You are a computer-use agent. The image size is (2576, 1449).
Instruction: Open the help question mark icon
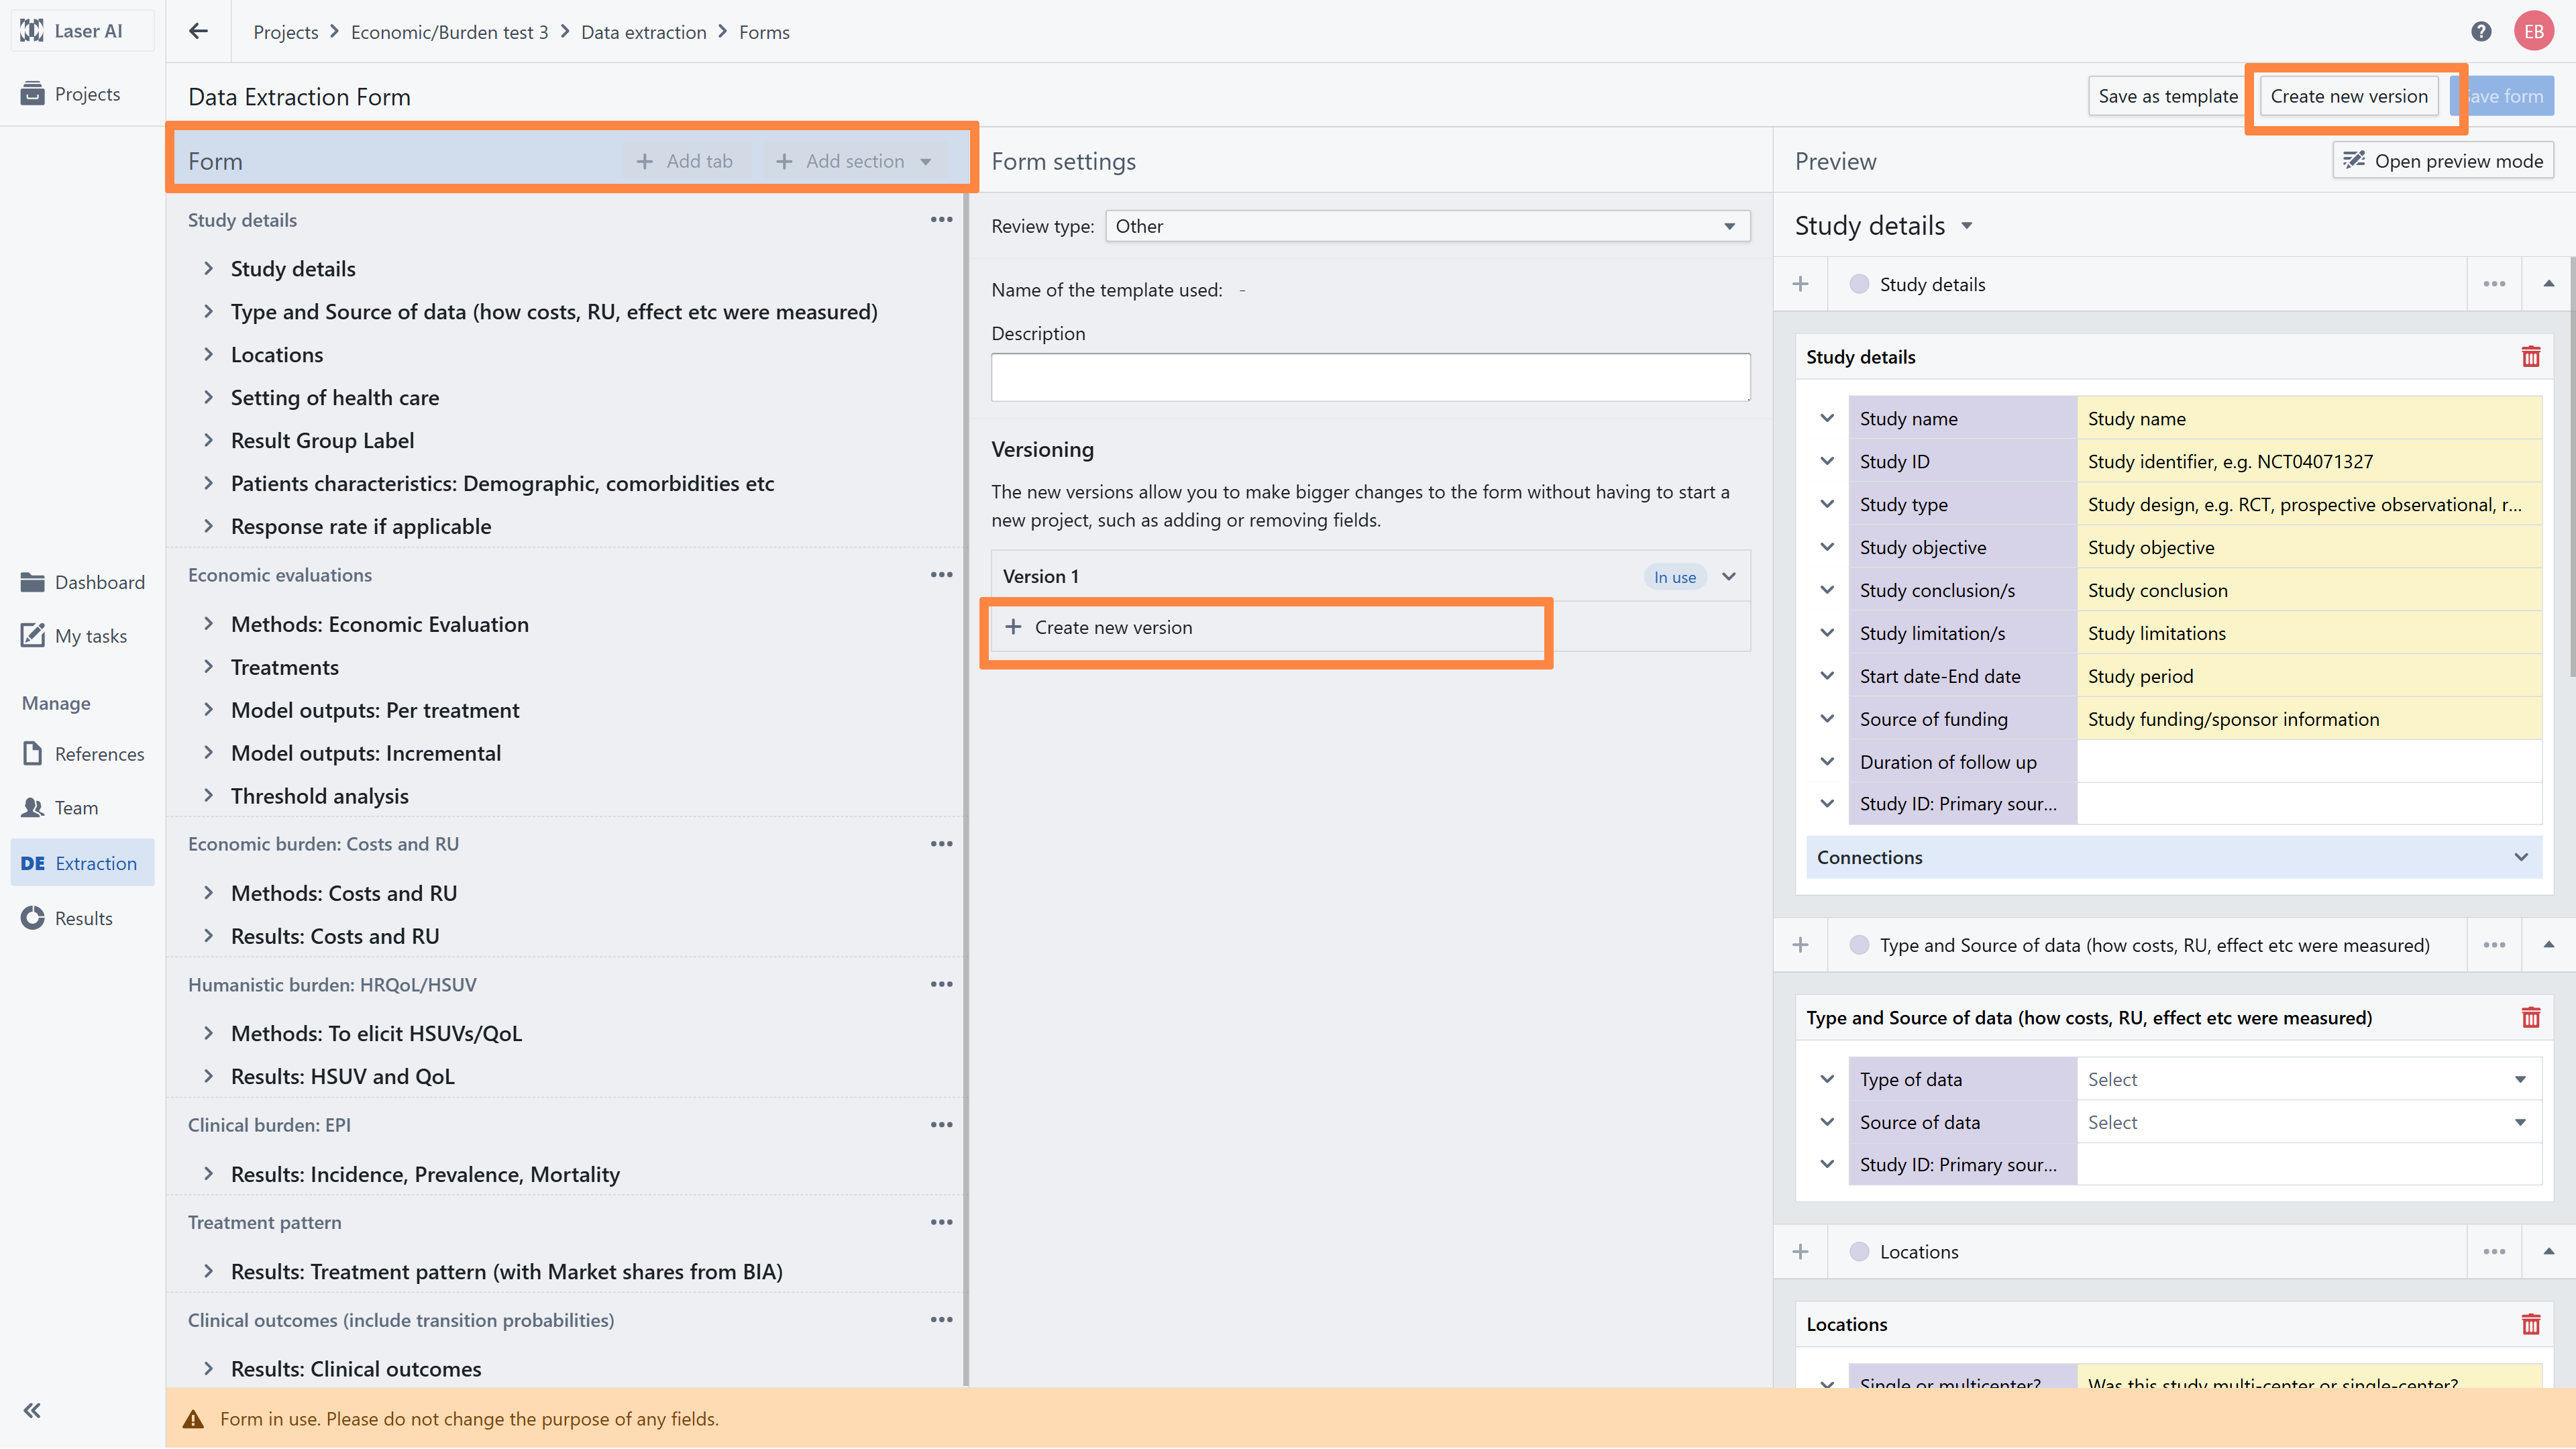click(2481, 31)
